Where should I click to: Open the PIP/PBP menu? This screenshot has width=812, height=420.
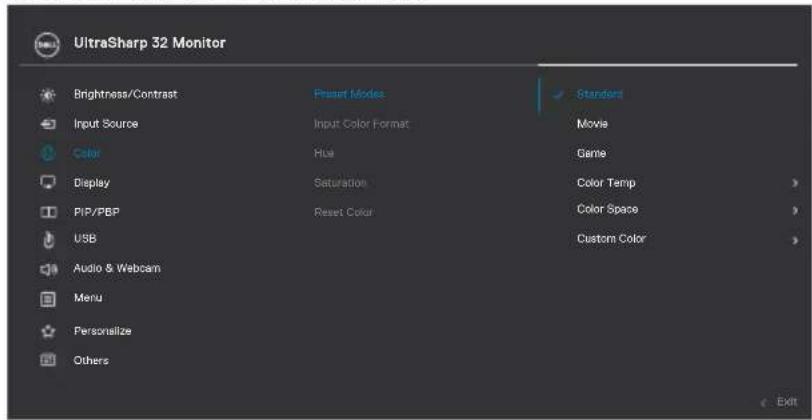click(96, 212)
